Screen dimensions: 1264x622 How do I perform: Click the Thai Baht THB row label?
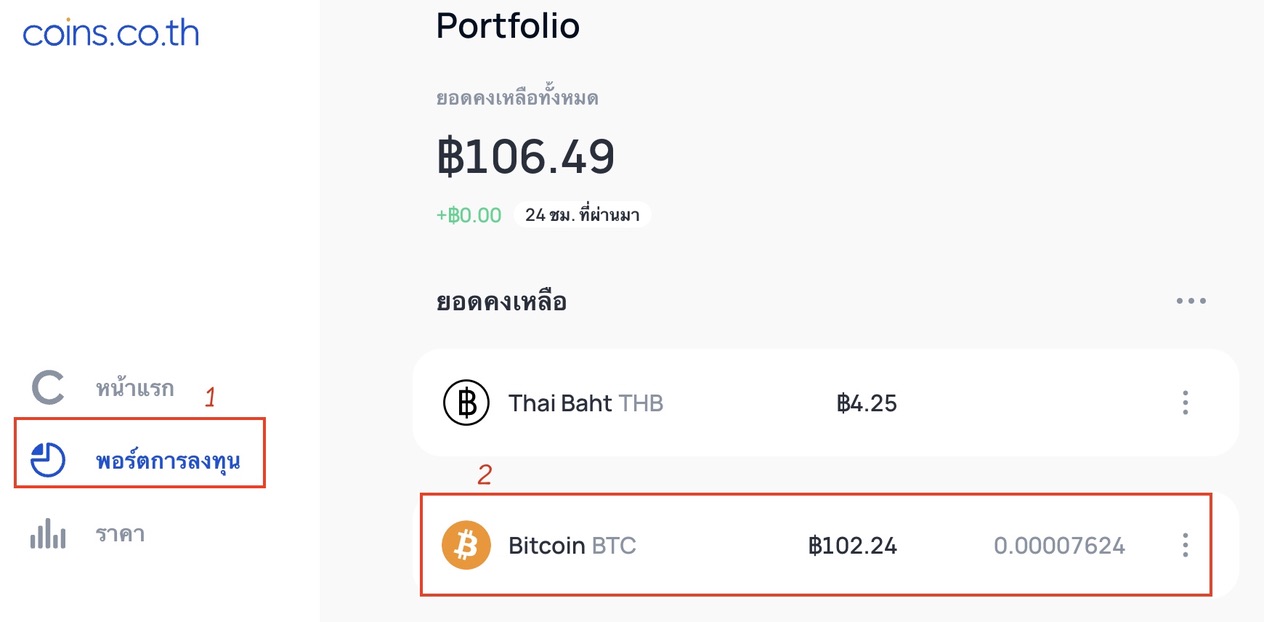(x=586, y=404)
